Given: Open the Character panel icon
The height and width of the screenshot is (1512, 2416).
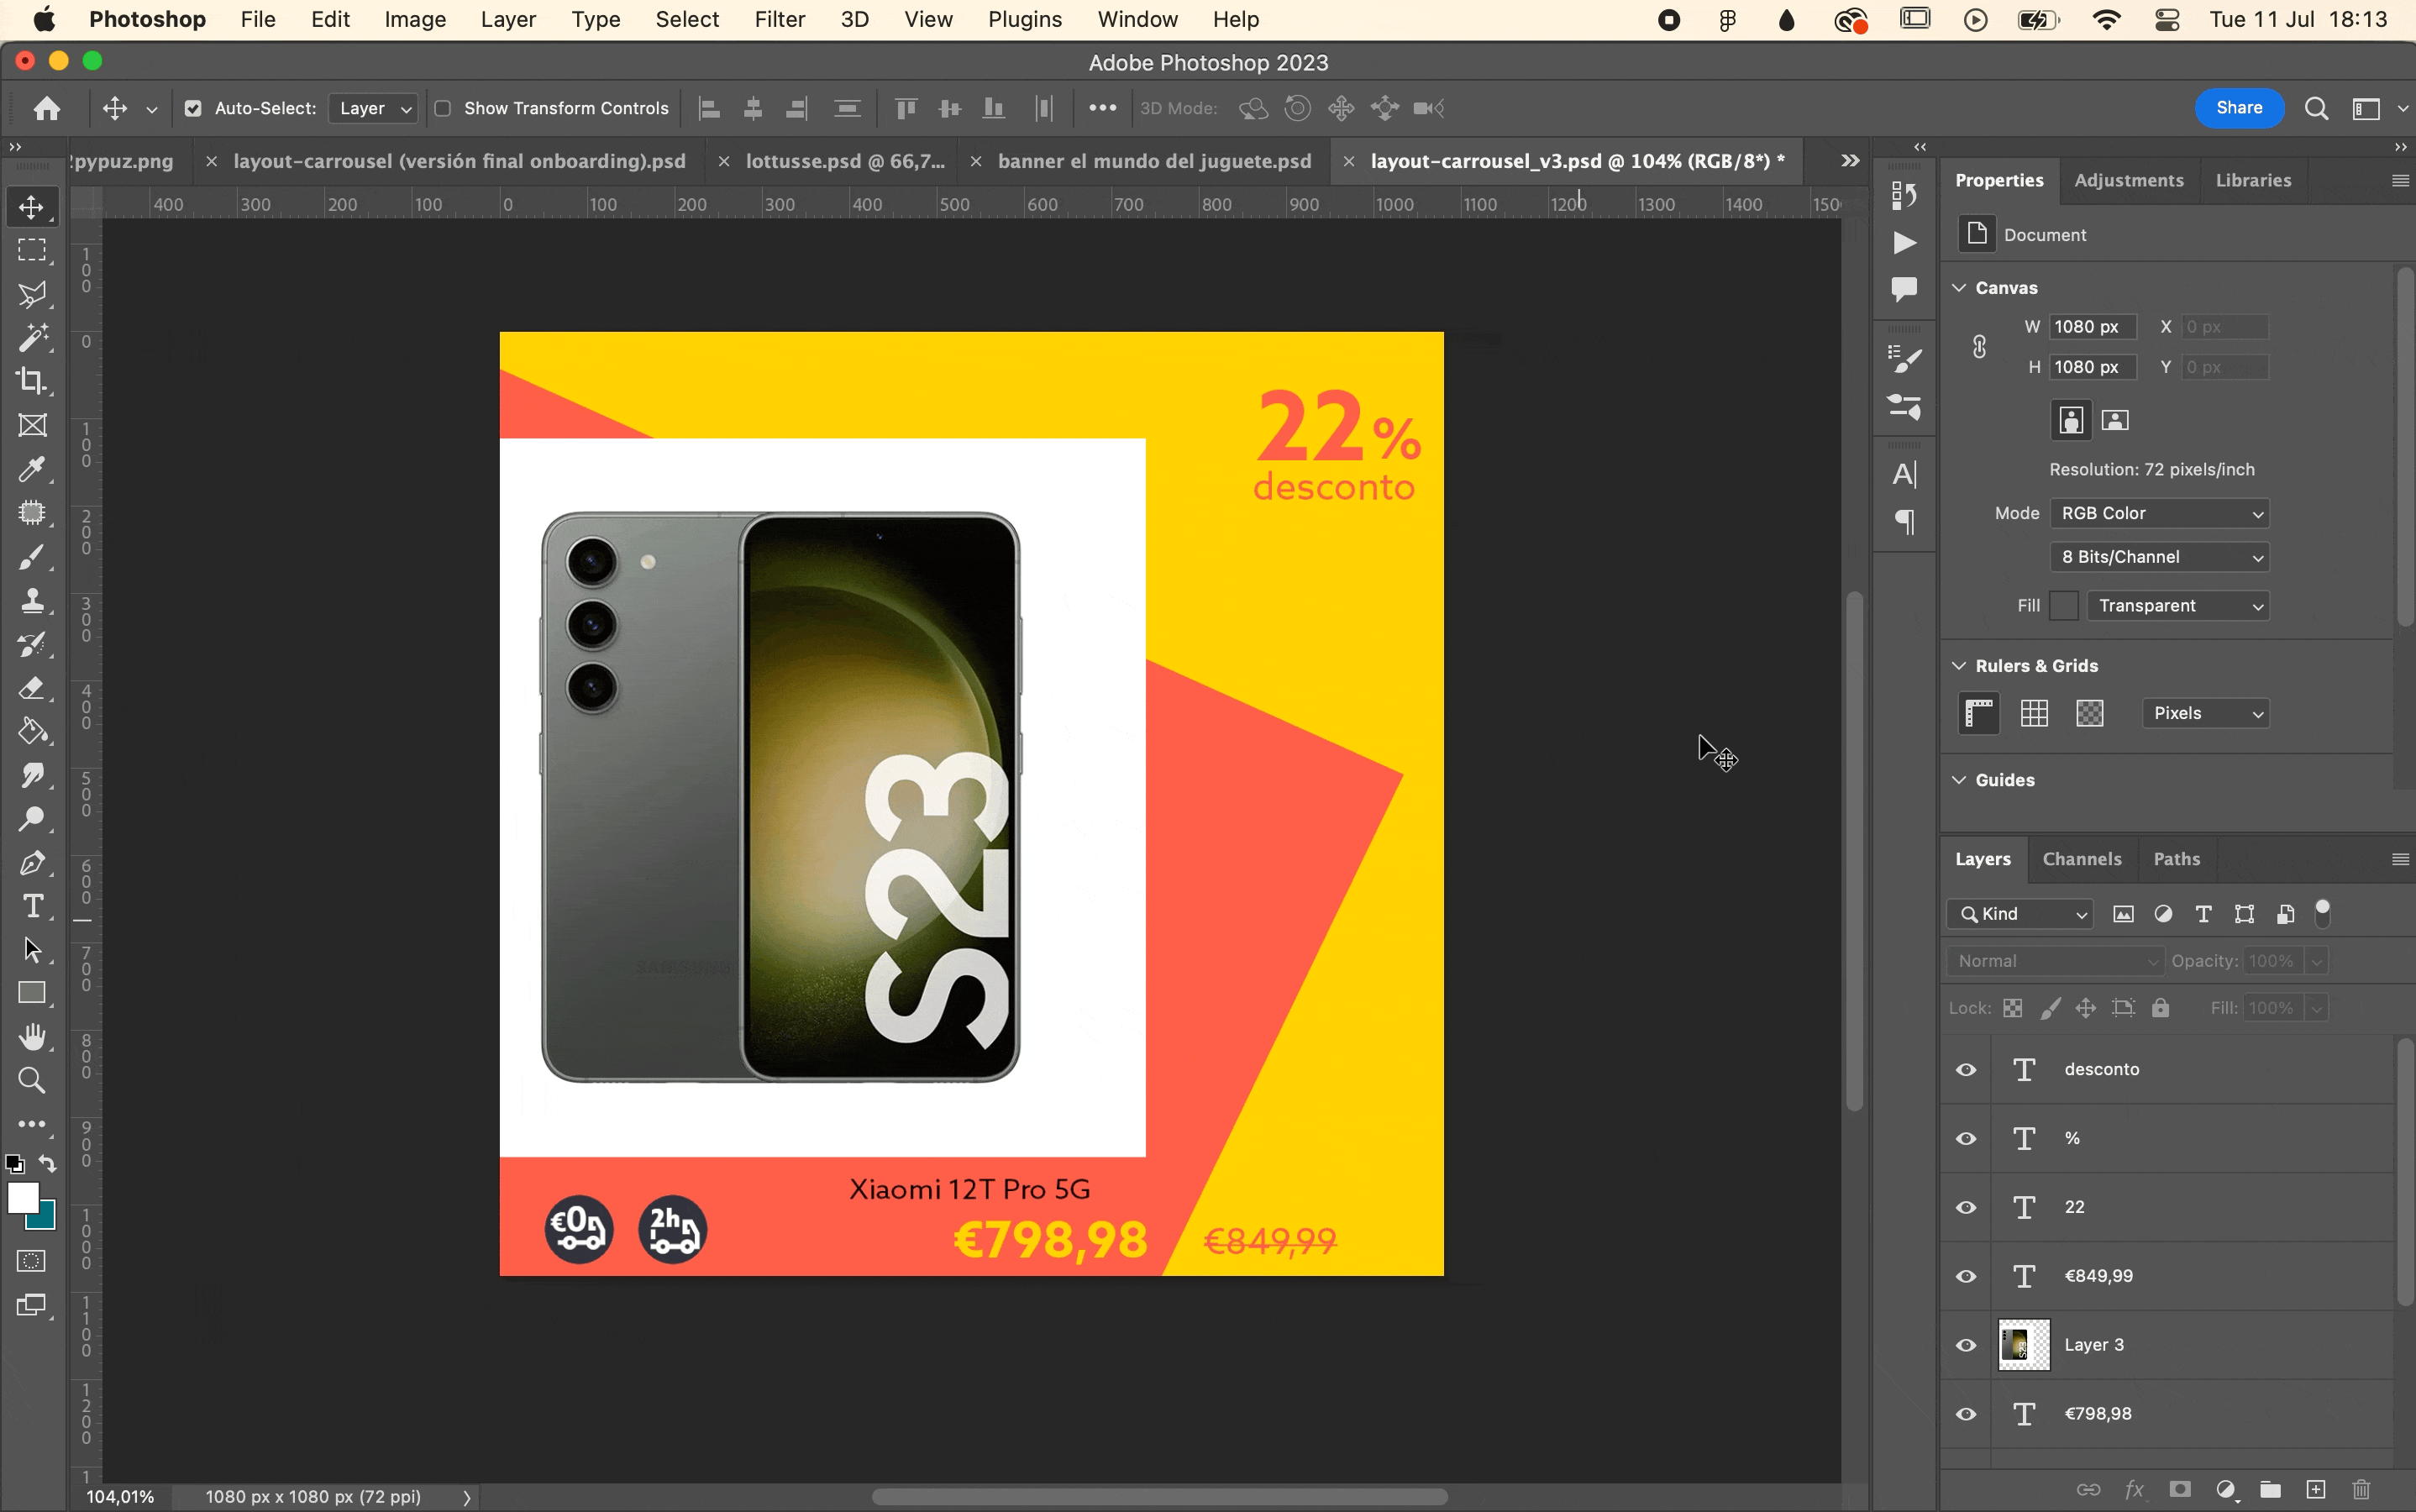Looking at the screenshot, I should coord(1904,474).
